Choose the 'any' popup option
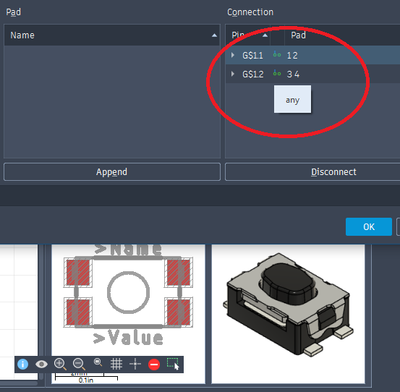This screenshot has height=392, width=400. click(292, 99)
